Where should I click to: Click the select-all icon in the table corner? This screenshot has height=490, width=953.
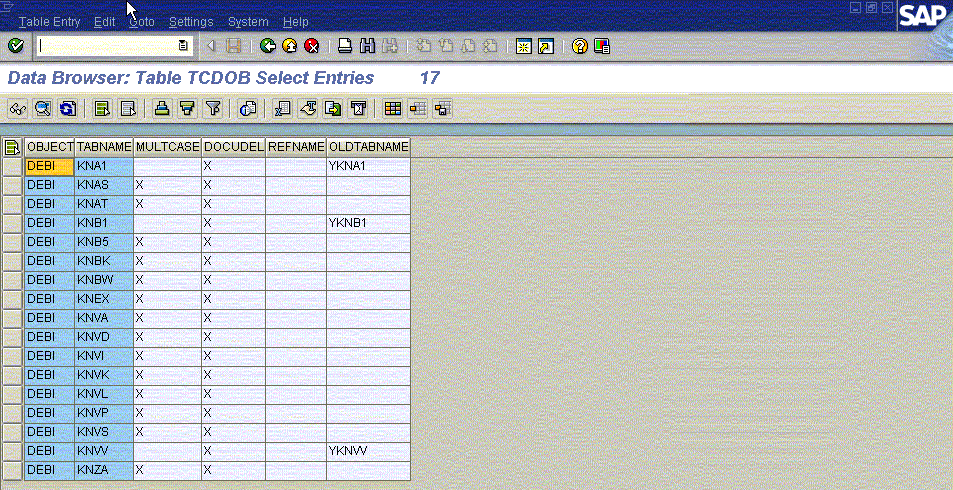[x=13, y=147]
